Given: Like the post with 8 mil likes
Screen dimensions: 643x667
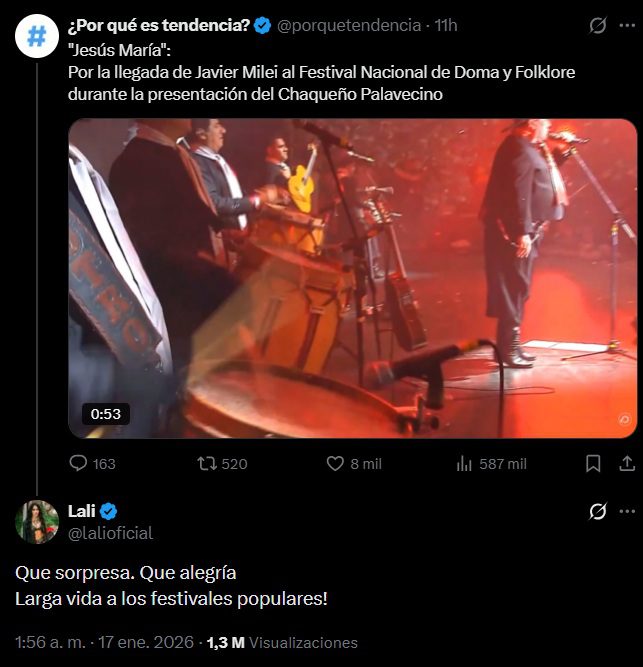Looking at the screenshot, I should [337, 463].
